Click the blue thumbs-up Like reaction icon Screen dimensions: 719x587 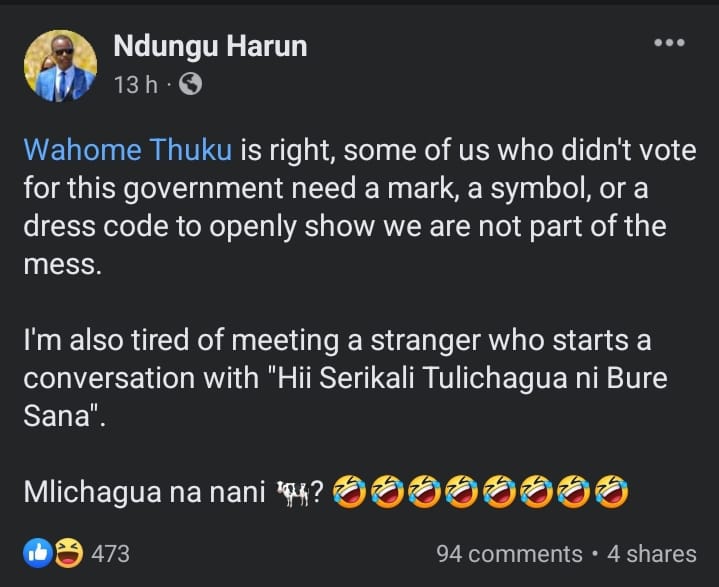tap(37, 552)
